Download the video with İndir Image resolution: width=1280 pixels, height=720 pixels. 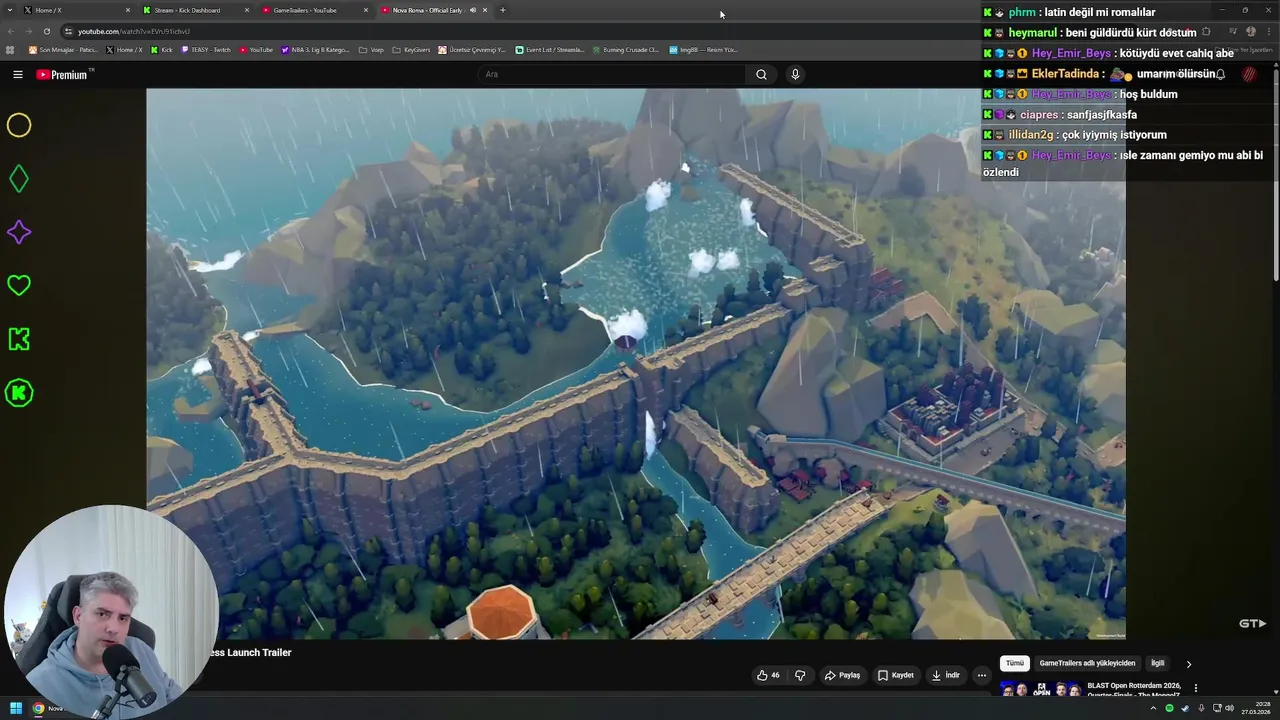pos(945,675)
